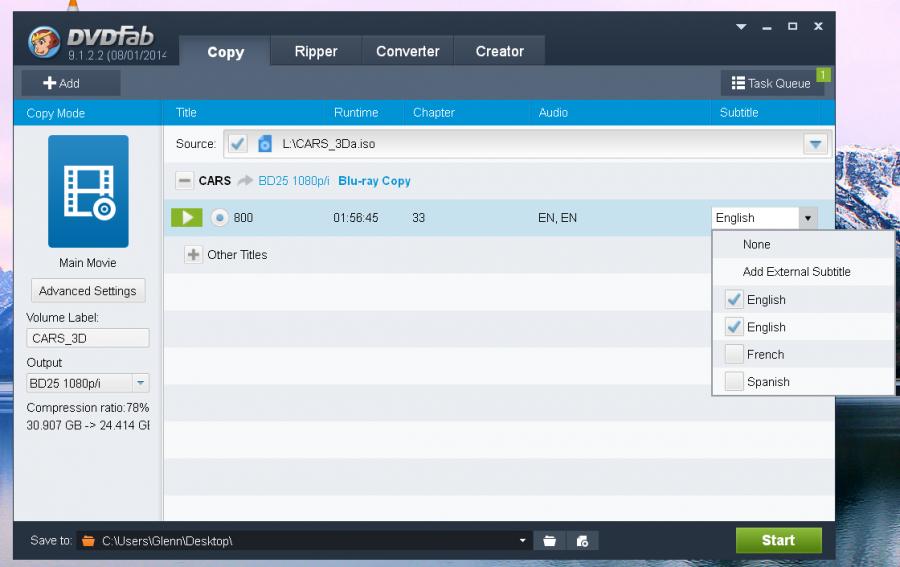Collapse the CARS title group
The width and height of the screenshot is (900, 567).
(x=184, y=181)
